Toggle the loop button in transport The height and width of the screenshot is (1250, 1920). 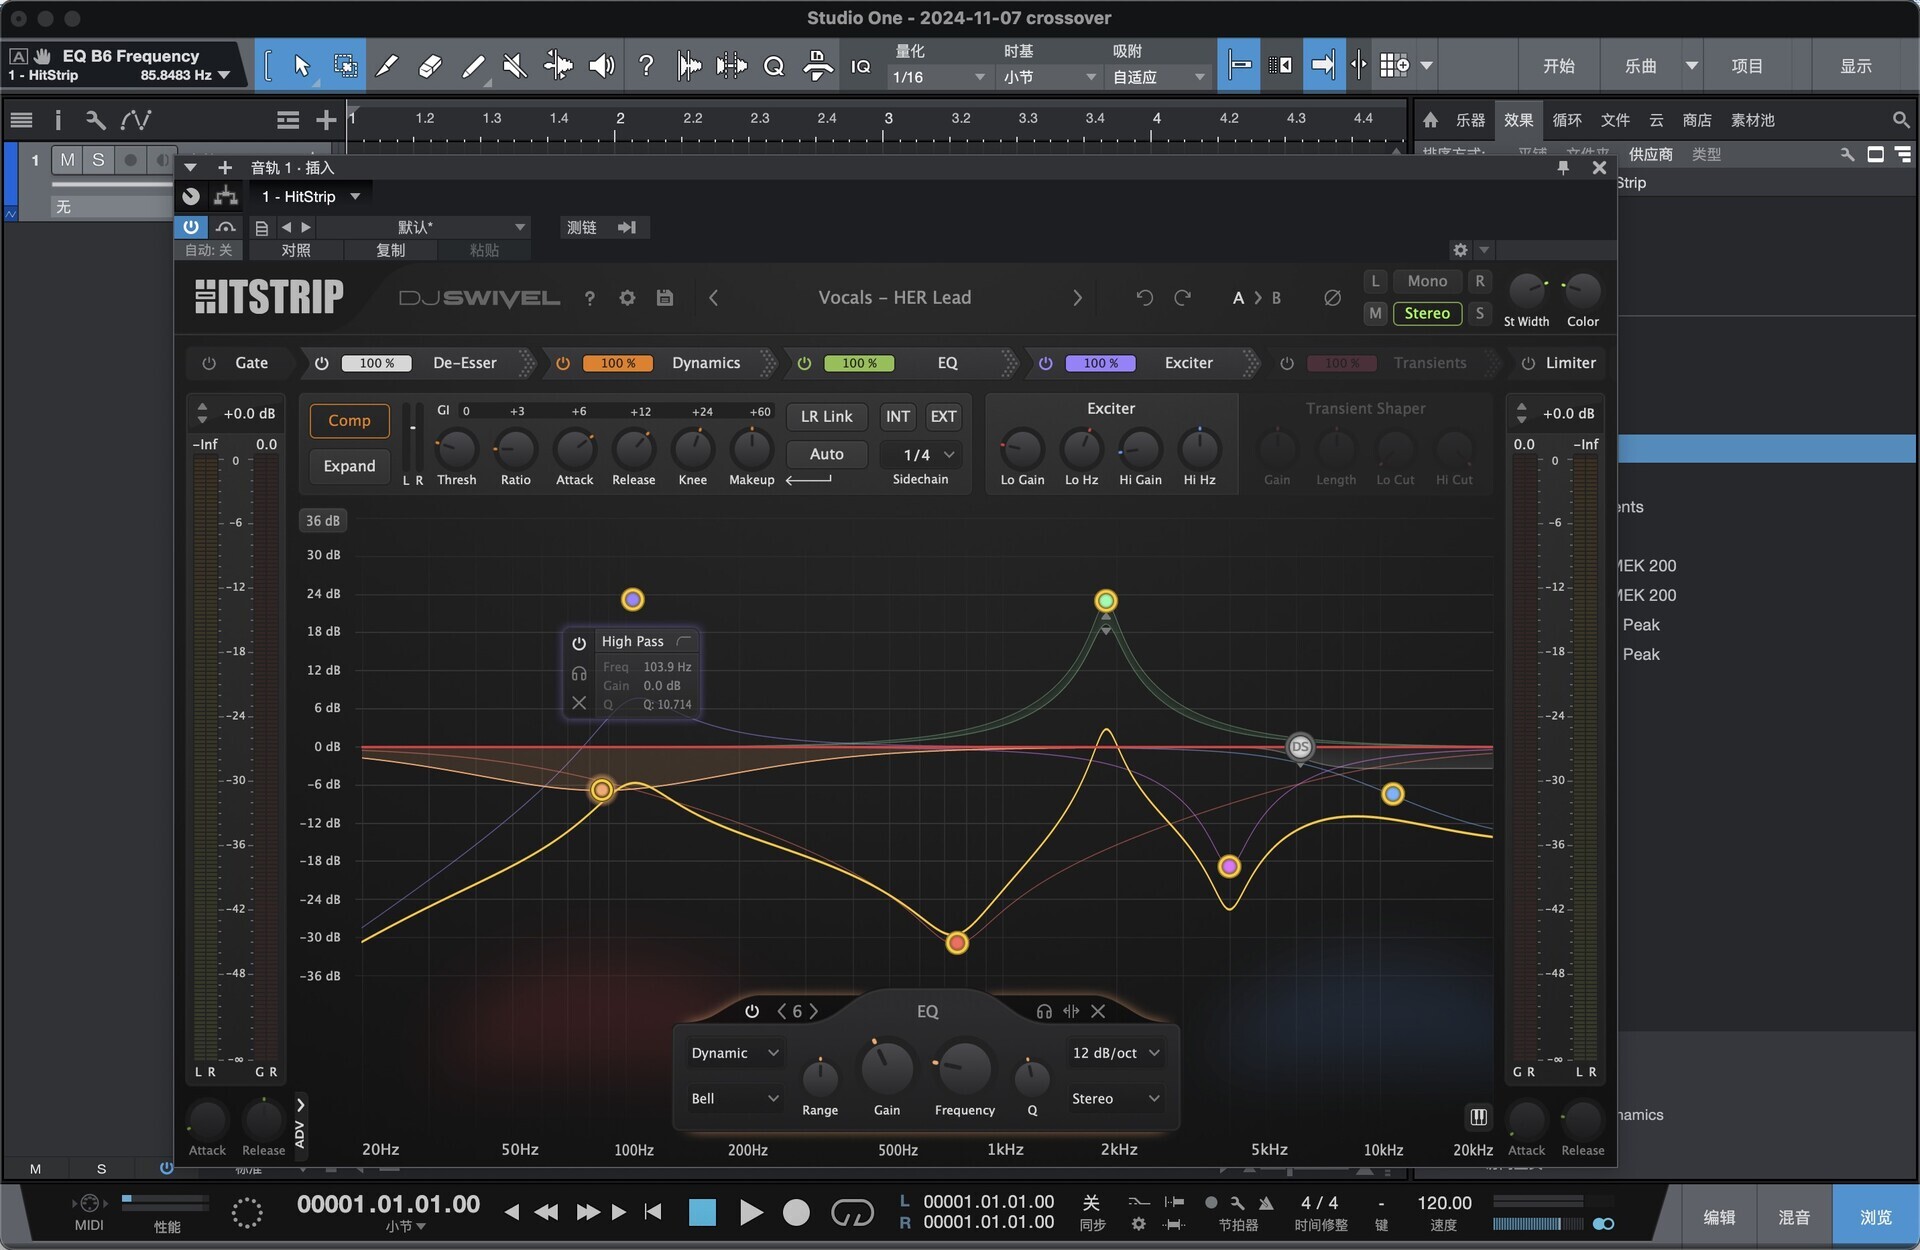coord(852,1213)
